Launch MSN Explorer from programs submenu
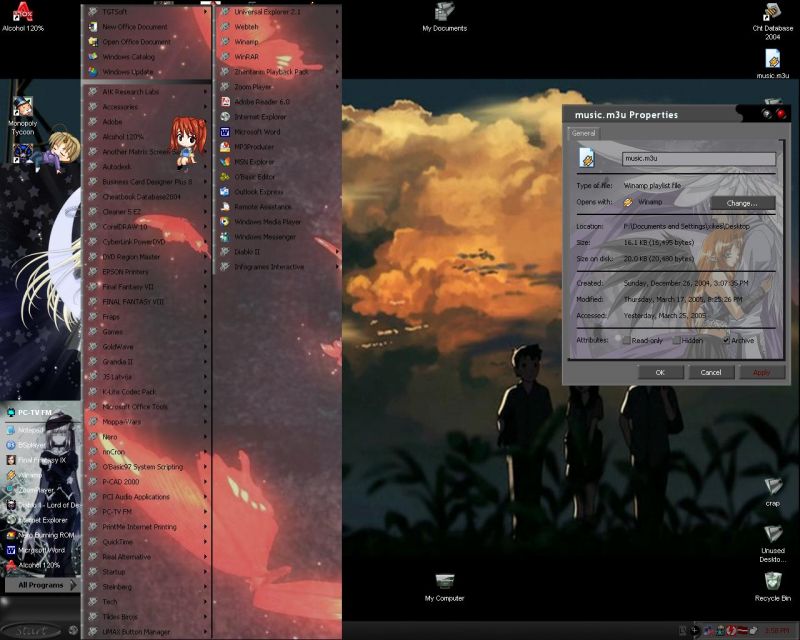 pos(278,162)
